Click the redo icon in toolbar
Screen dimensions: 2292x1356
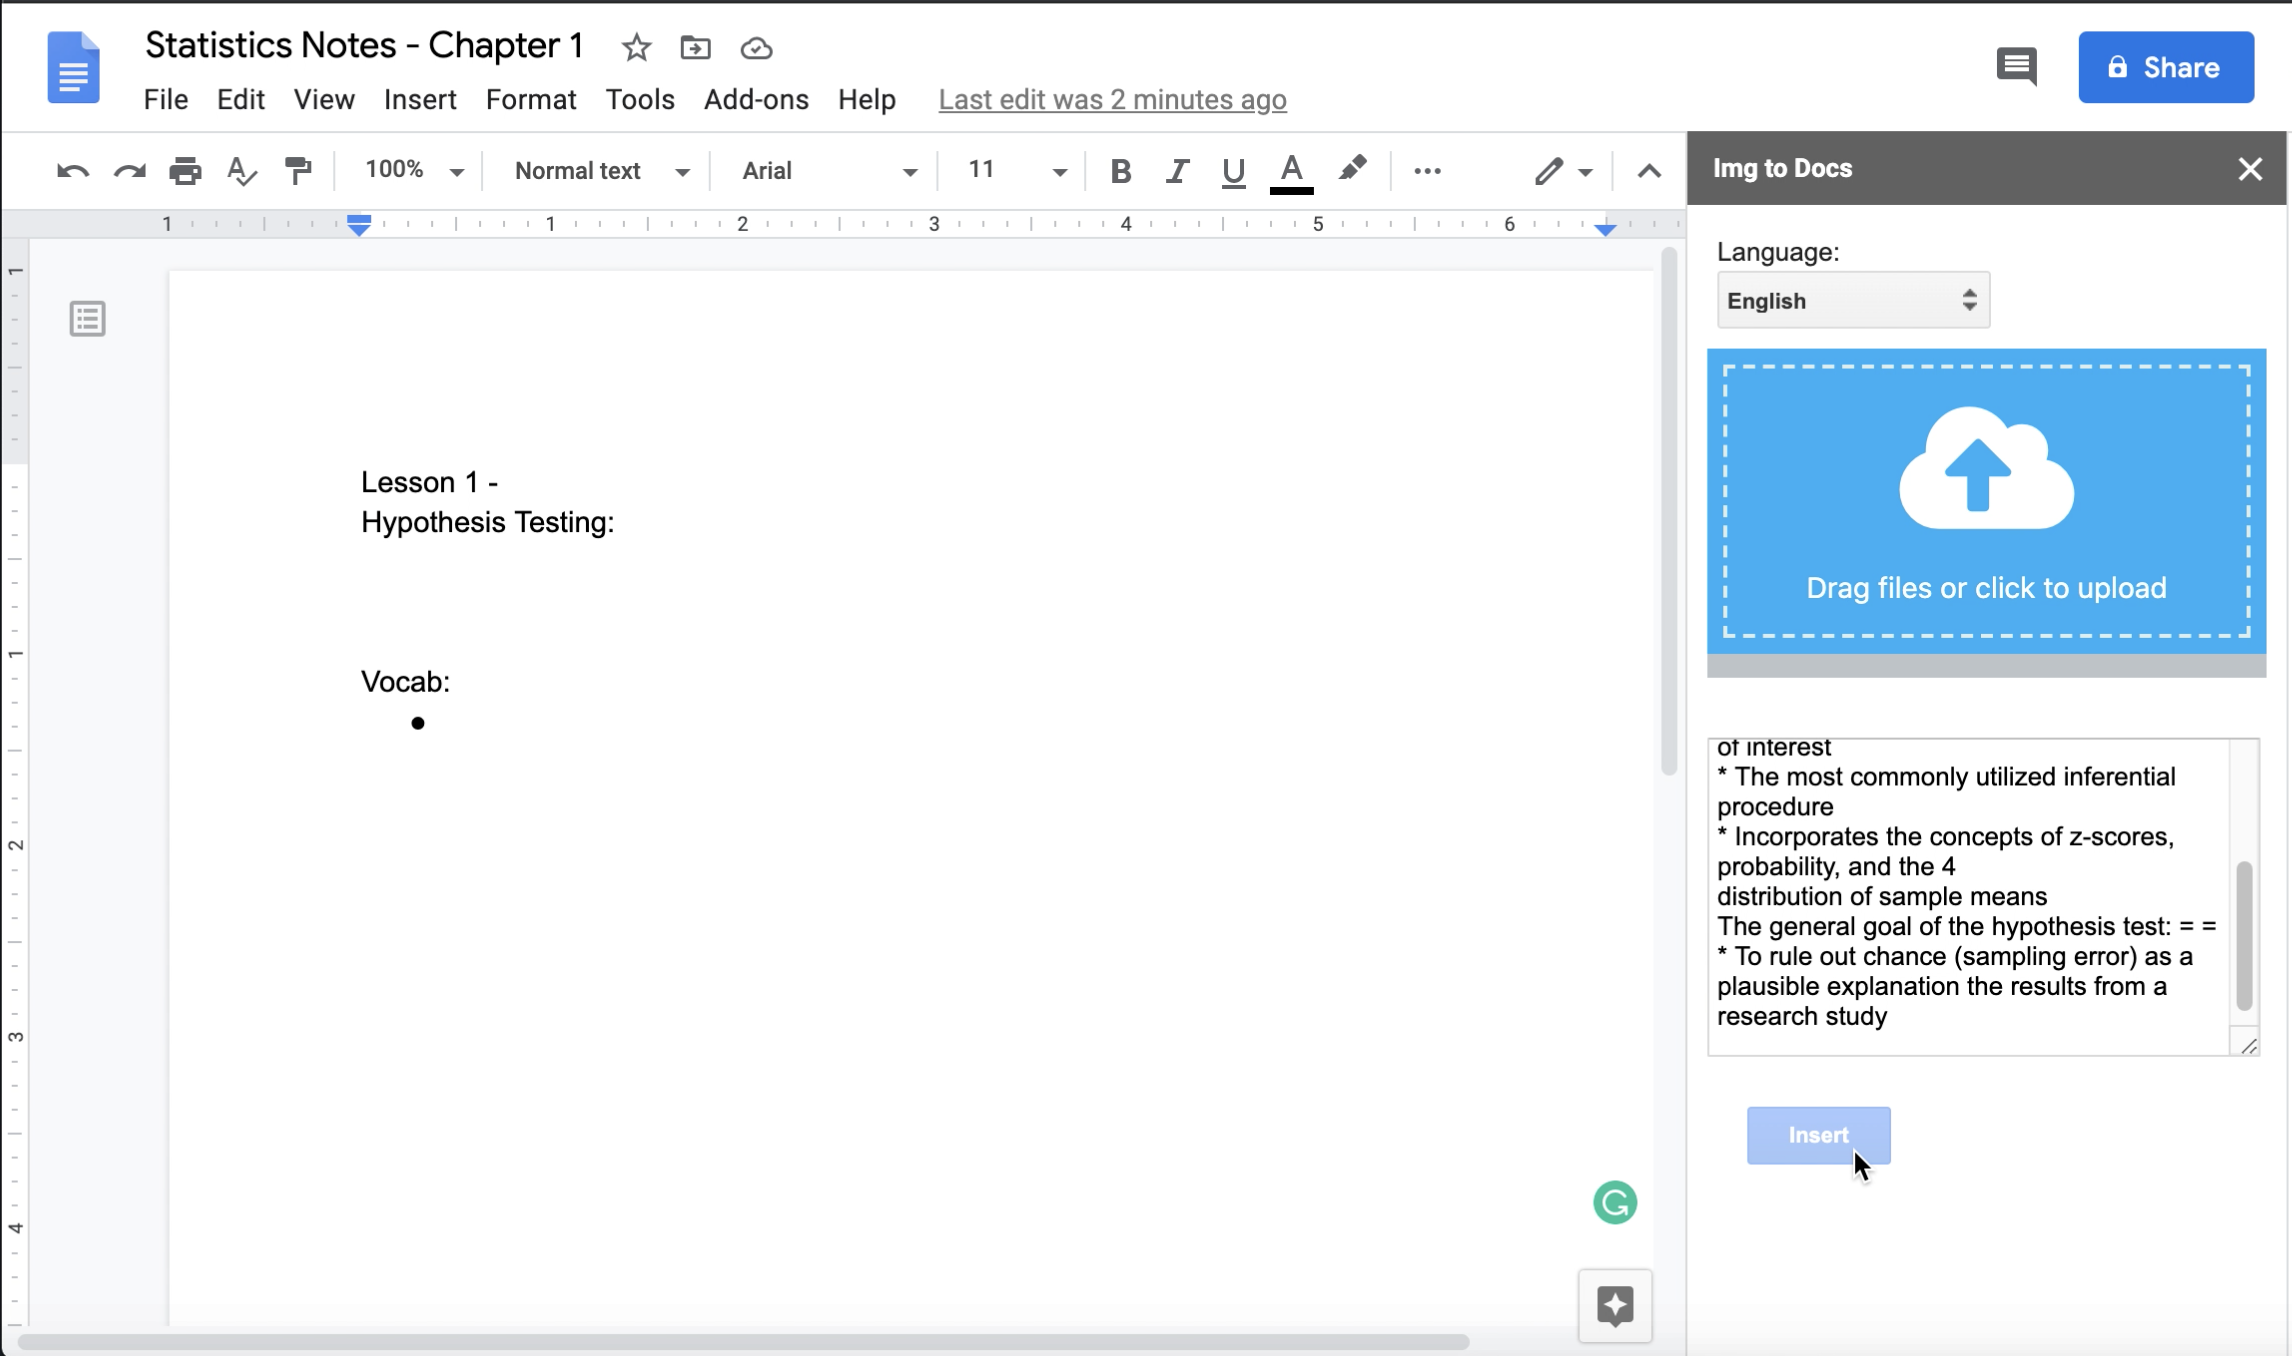point(128,170)
